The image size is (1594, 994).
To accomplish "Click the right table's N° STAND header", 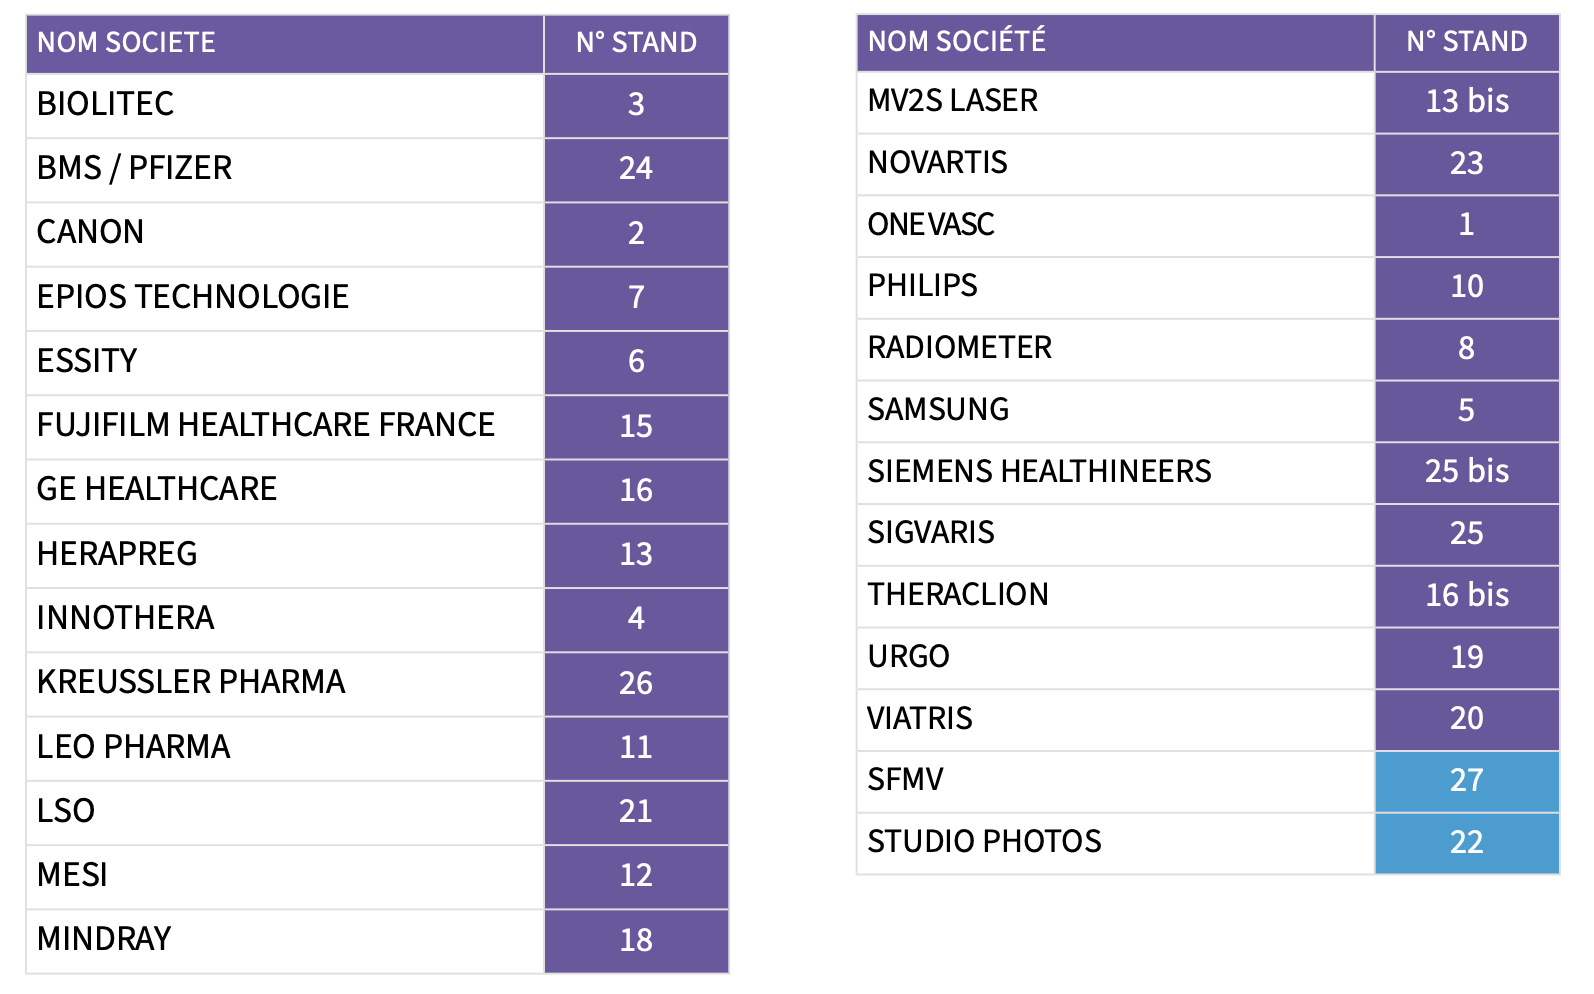I will coord(1466,42).
